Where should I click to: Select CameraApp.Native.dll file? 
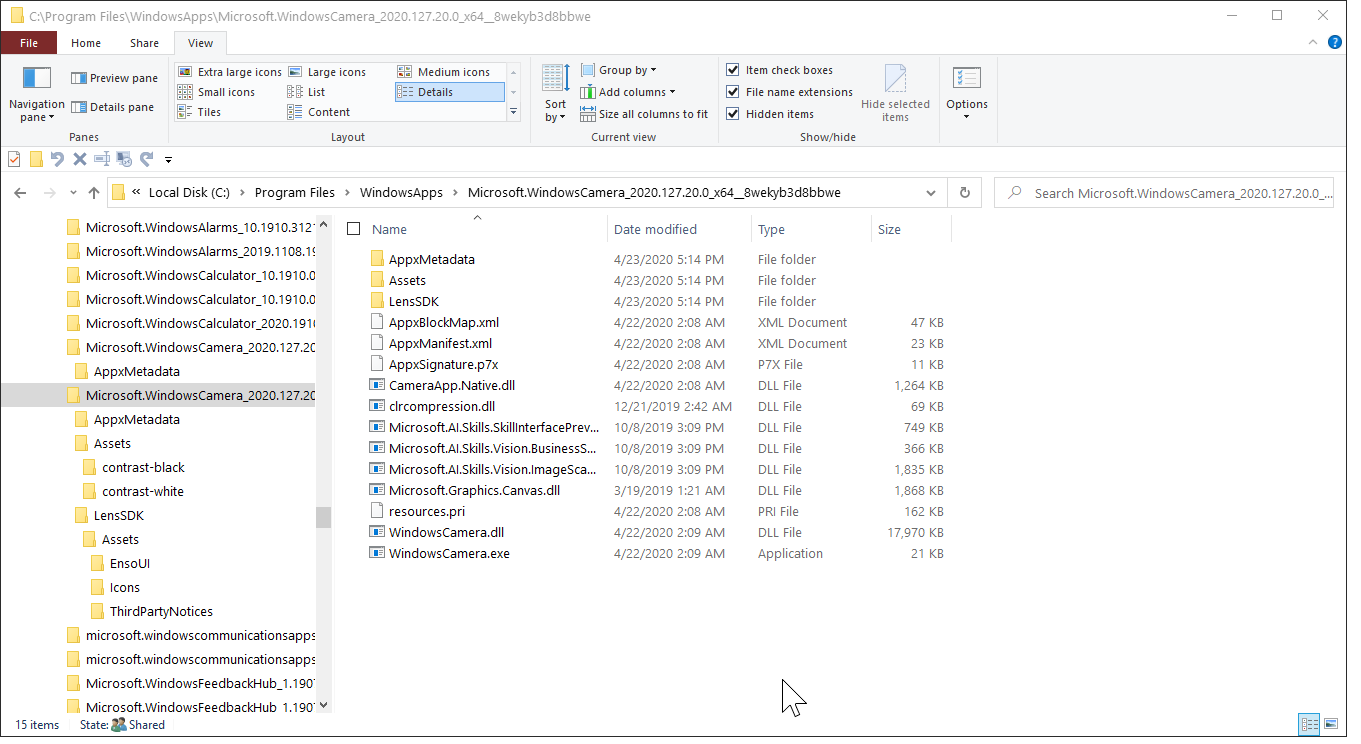tap(452, 385)
